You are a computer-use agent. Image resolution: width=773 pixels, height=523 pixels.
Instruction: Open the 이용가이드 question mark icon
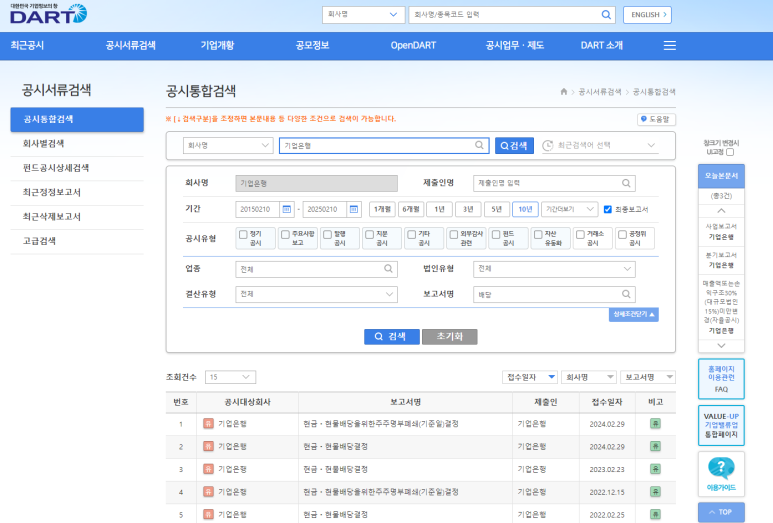[721, 468]
